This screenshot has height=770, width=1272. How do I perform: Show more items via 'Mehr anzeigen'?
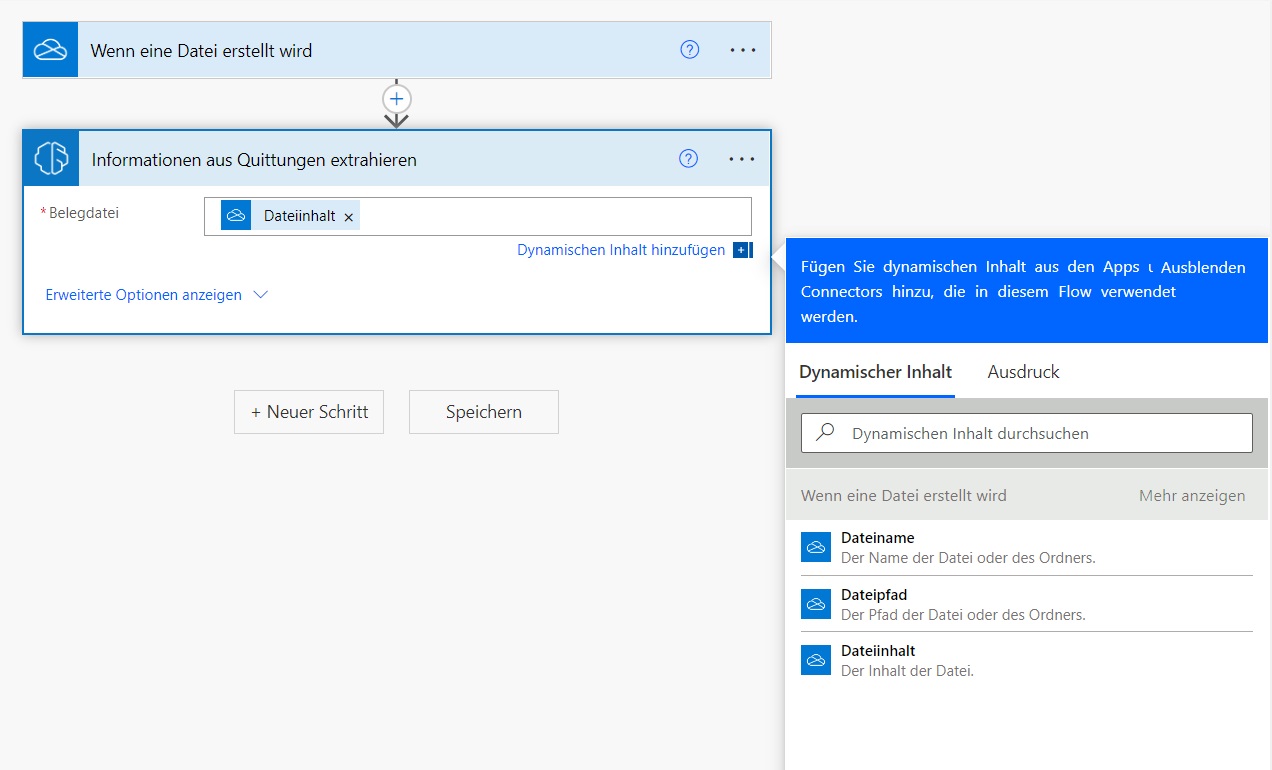[1191, 496]
